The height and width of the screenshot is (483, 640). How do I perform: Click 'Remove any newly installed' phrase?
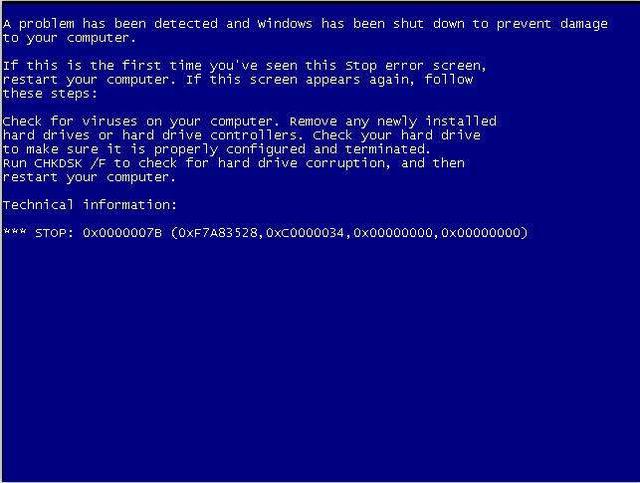(393, 121)
